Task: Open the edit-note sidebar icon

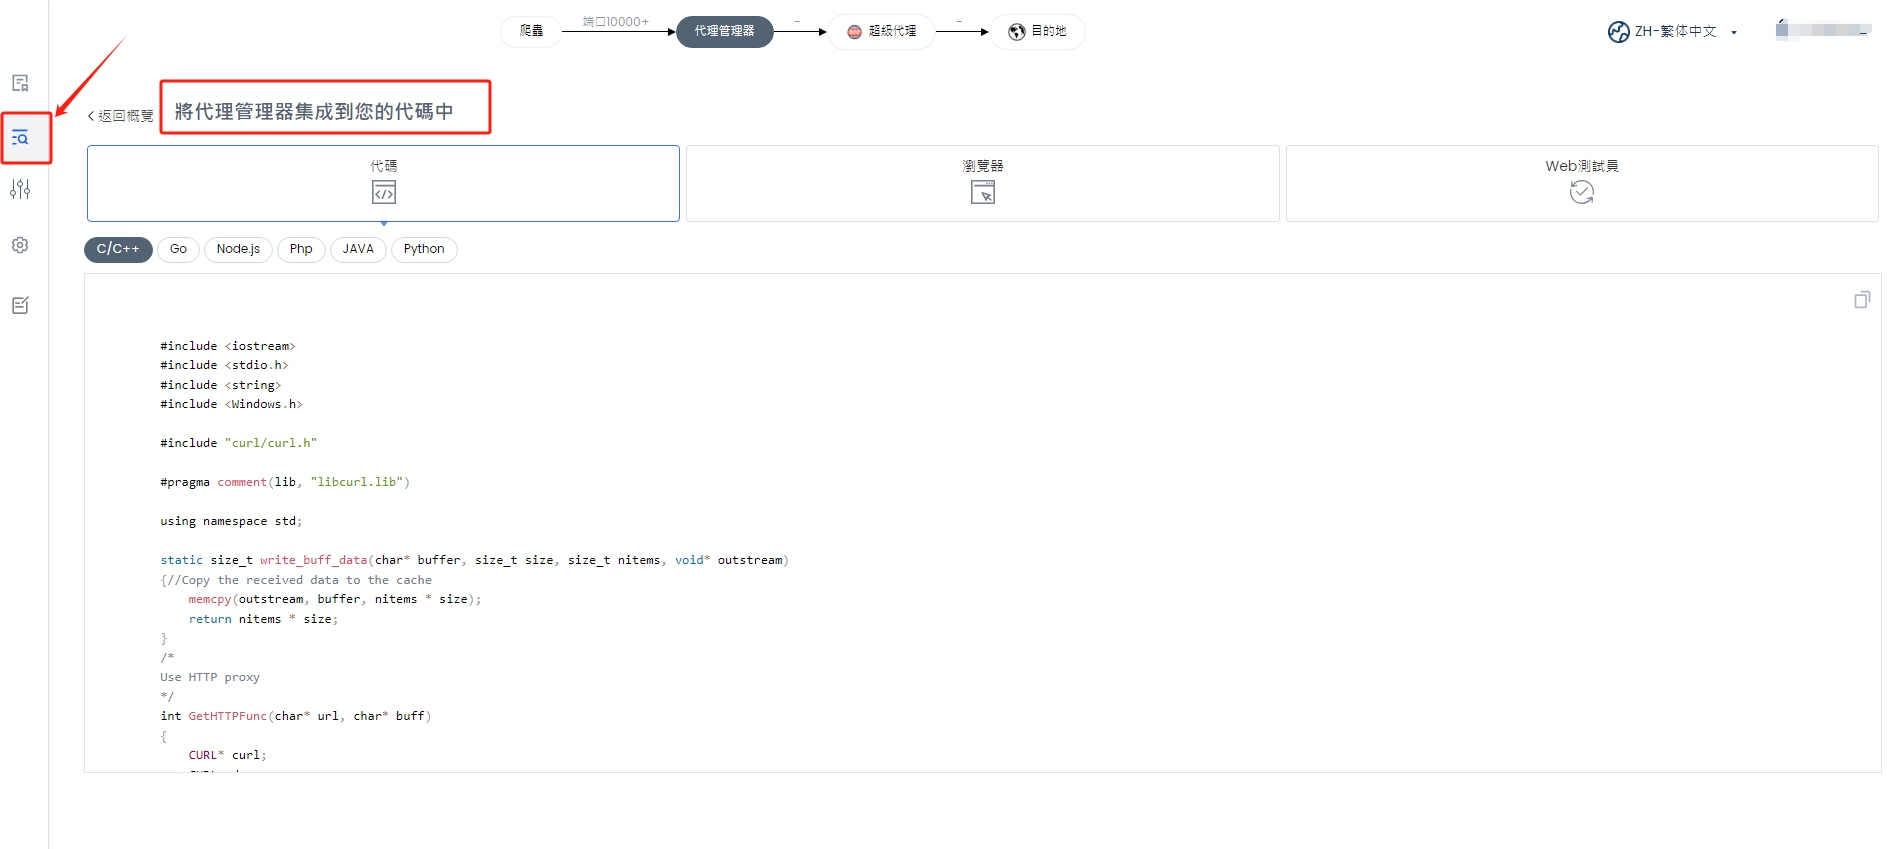Action: pos(20,305)
